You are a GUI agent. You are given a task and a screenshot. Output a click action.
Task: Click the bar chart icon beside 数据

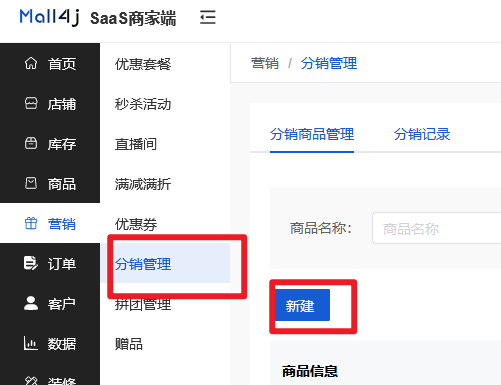coord(30,343)
